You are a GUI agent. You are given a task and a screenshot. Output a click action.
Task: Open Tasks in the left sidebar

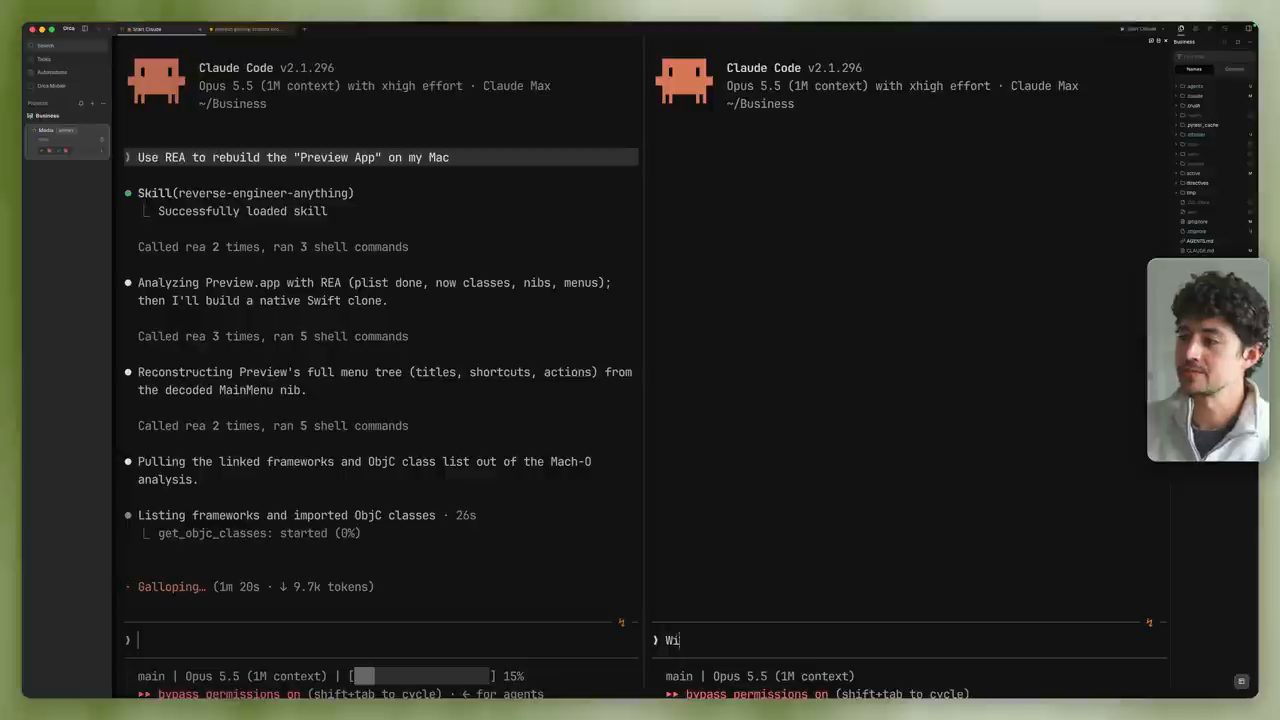(68, 59)
